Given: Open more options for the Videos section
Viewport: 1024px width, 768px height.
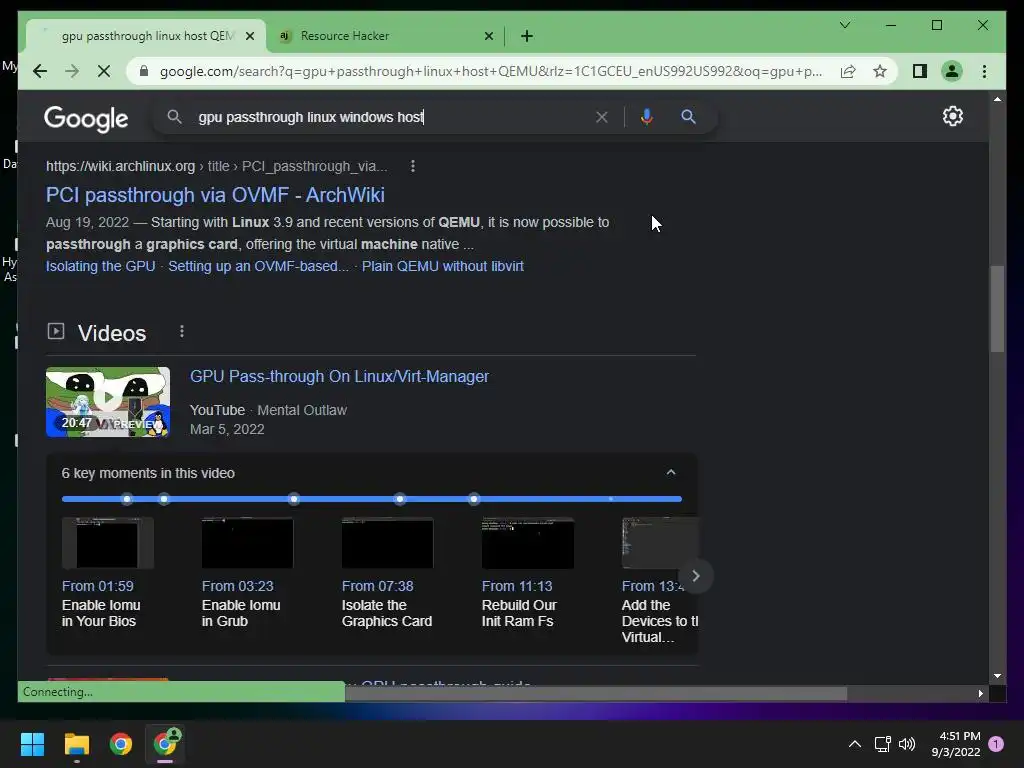Looking at the screenshot, I should [182, 332].
